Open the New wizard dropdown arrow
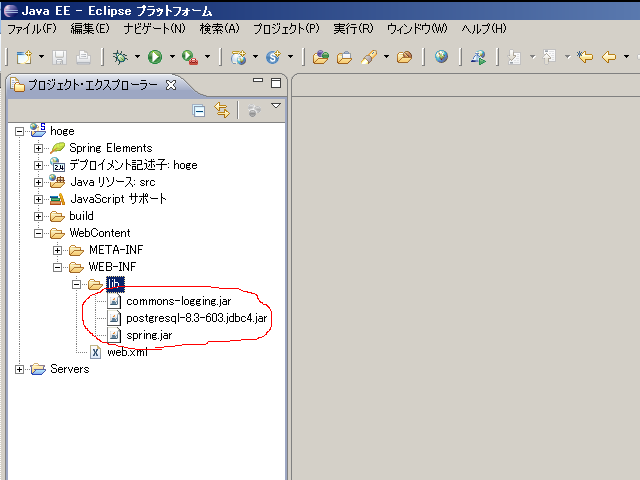Screen dimensions: 640x480 41,57
